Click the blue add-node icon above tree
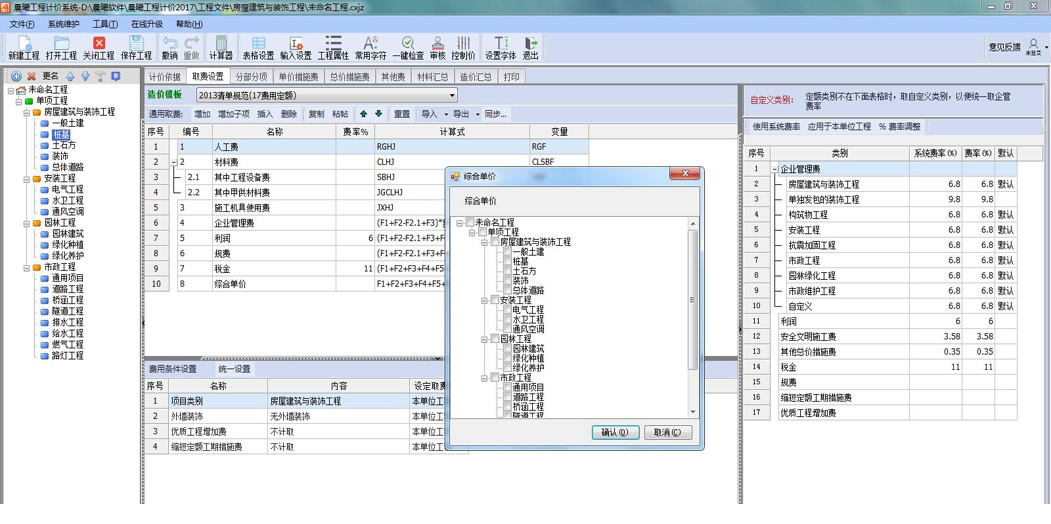The width and height of the screenshot is (1051, 524). click(x=17, y=76)
